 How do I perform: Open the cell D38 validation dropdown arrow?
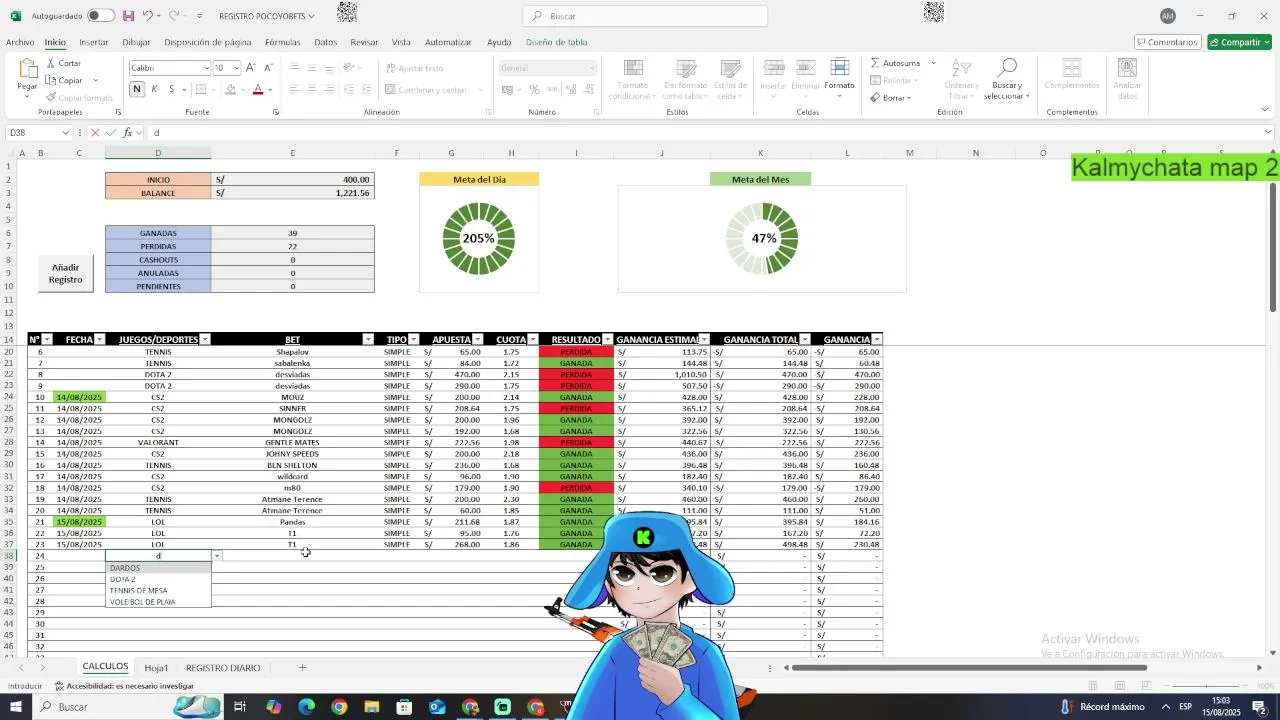tap(217, 556)
